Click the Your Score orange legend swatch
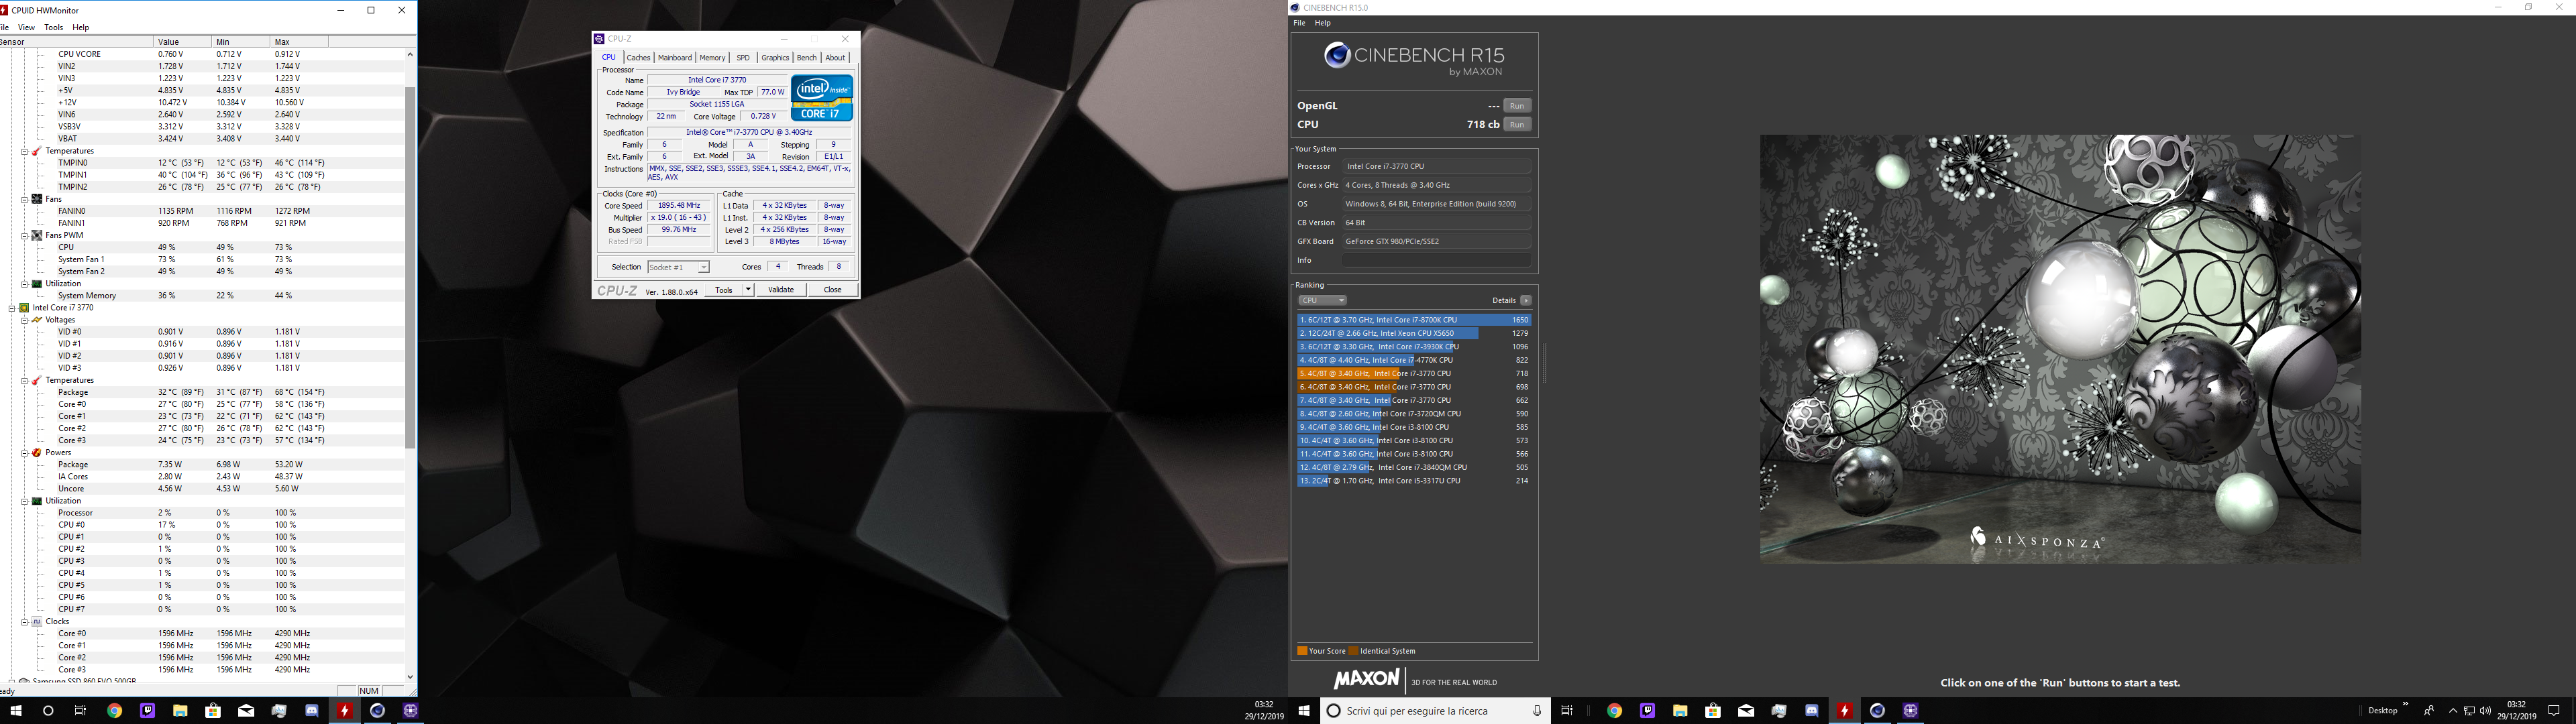The height and width of the screenshot is (724, 2576). pyautogui.click(x=1302, y=651)
